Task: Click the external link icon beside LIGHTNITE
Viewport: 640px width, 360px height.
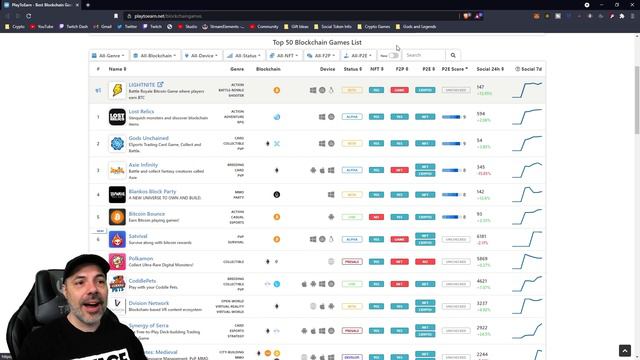Action: click(x=160, y=84)
